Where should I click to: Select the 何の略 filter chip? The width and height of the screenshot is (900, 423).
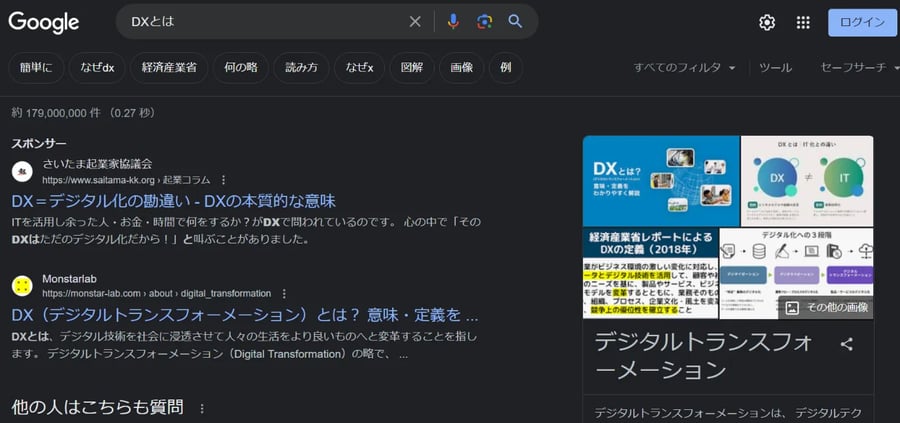[240, 68]
